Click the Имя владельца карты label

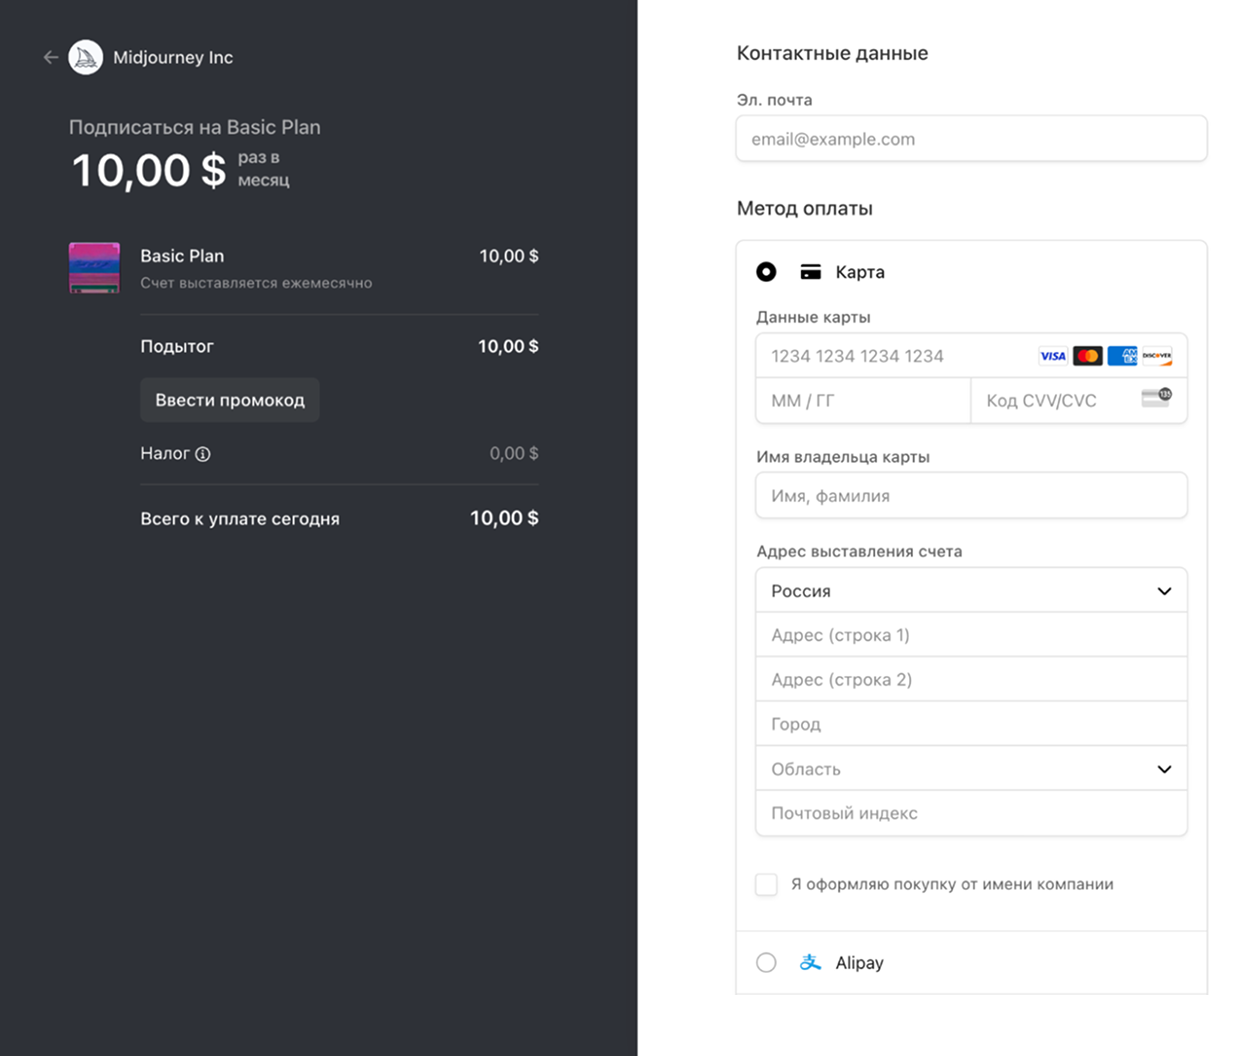[x=843, y=457]
